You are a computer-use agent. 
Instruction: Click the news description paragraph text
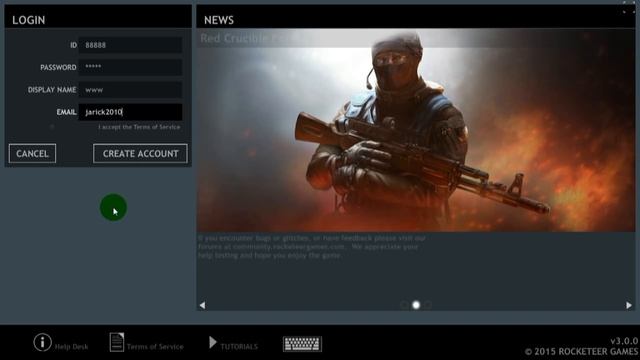pyautogui.click(x=312, y=247)
